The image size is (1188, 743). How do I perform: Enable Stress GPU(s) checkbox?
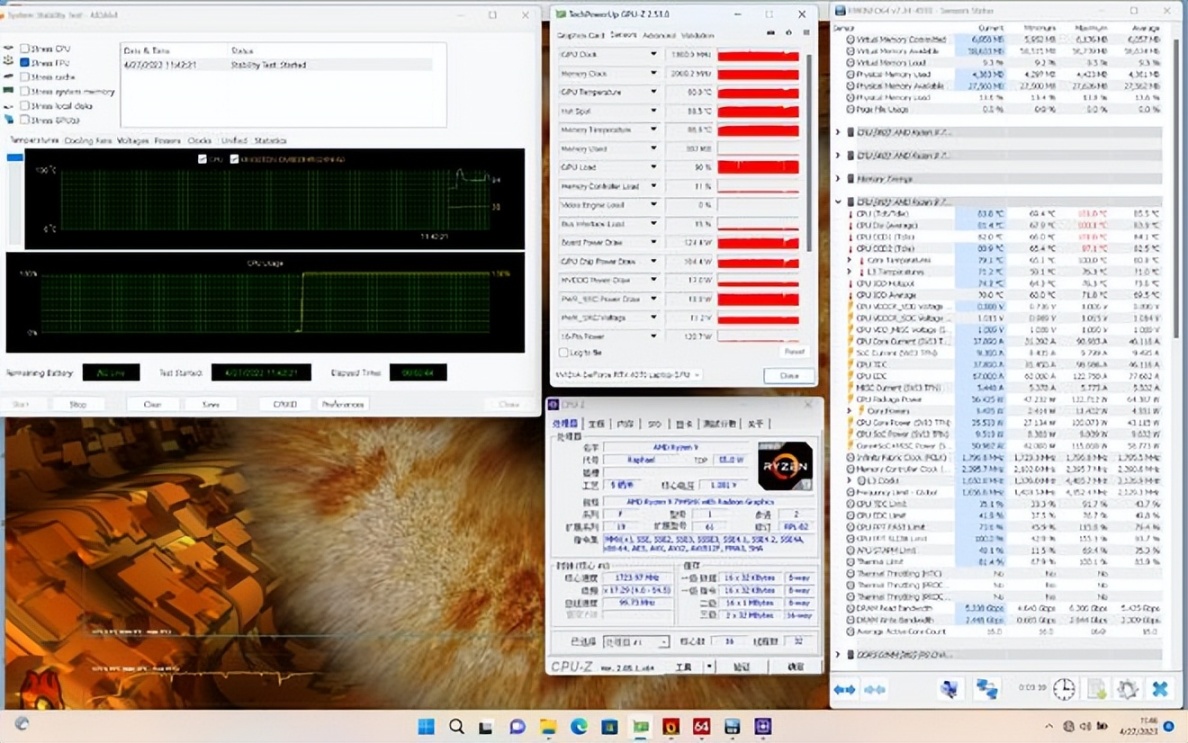[25, 120]
